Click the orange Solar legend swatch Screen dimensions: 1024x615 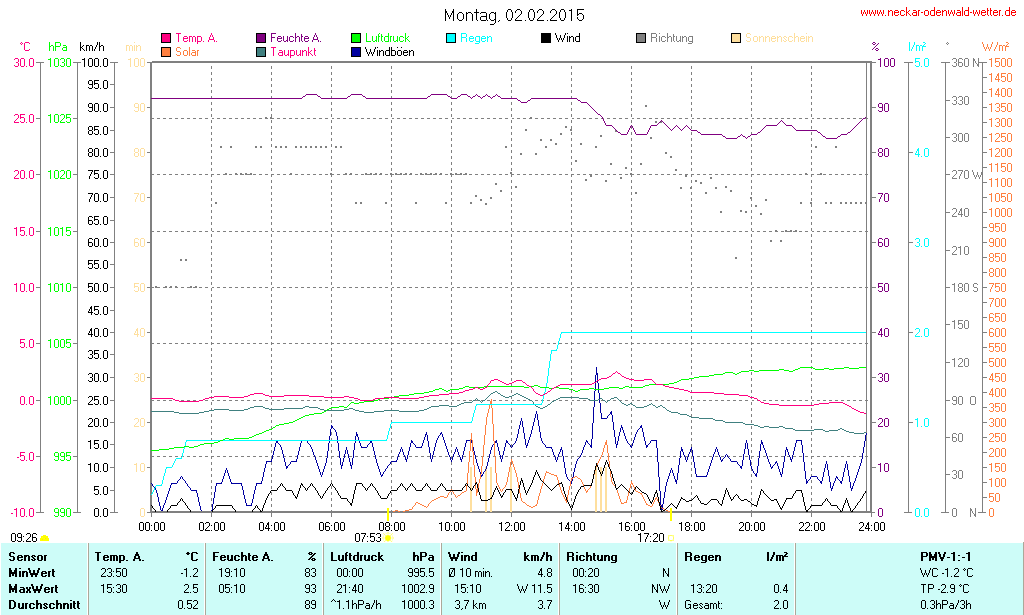(166, 51)
